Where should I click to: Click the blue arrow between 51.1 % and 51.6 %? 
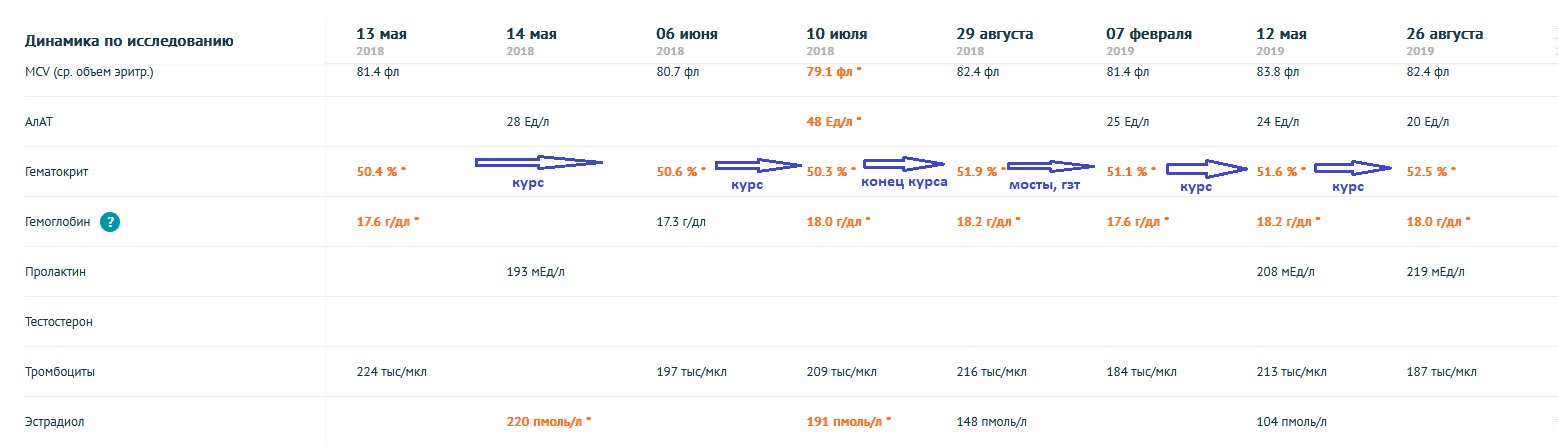1210,167
